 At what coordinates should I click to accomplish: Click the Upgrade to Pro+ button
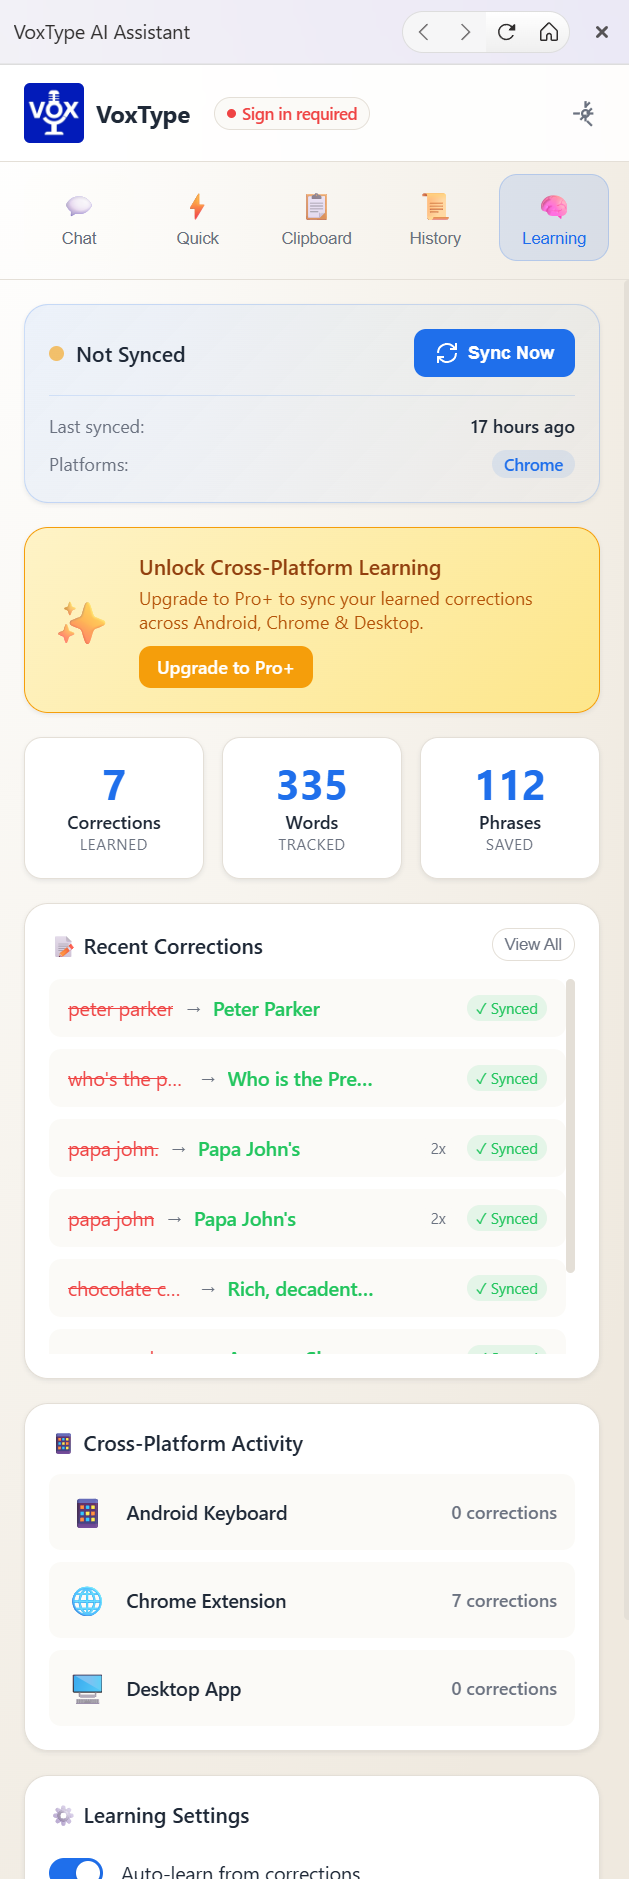(x=225, y=667)
